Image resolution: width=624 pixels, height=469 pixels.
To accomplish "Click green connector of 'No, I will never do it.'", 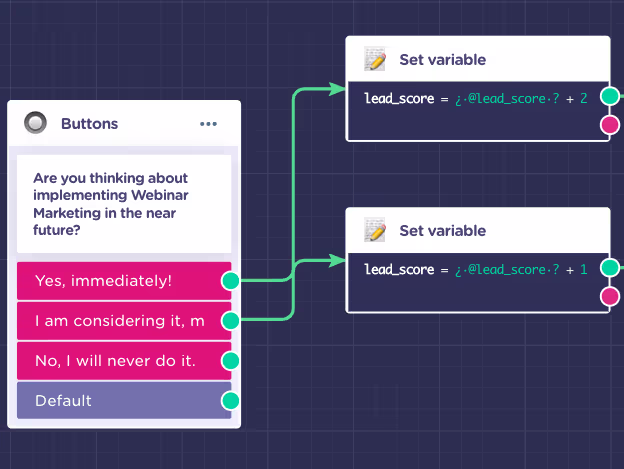I will 230,361.
